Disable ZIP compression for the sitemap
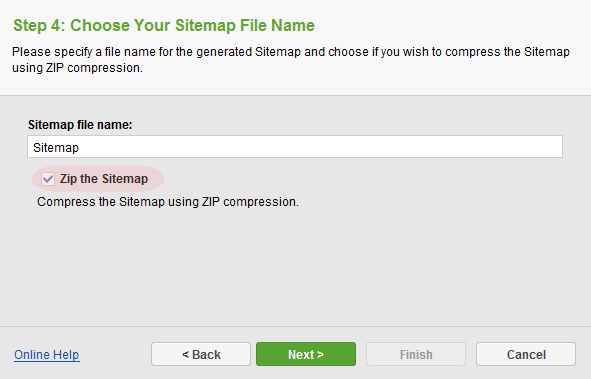Viewport: 591px width, 379px height. tap(48, 179)
